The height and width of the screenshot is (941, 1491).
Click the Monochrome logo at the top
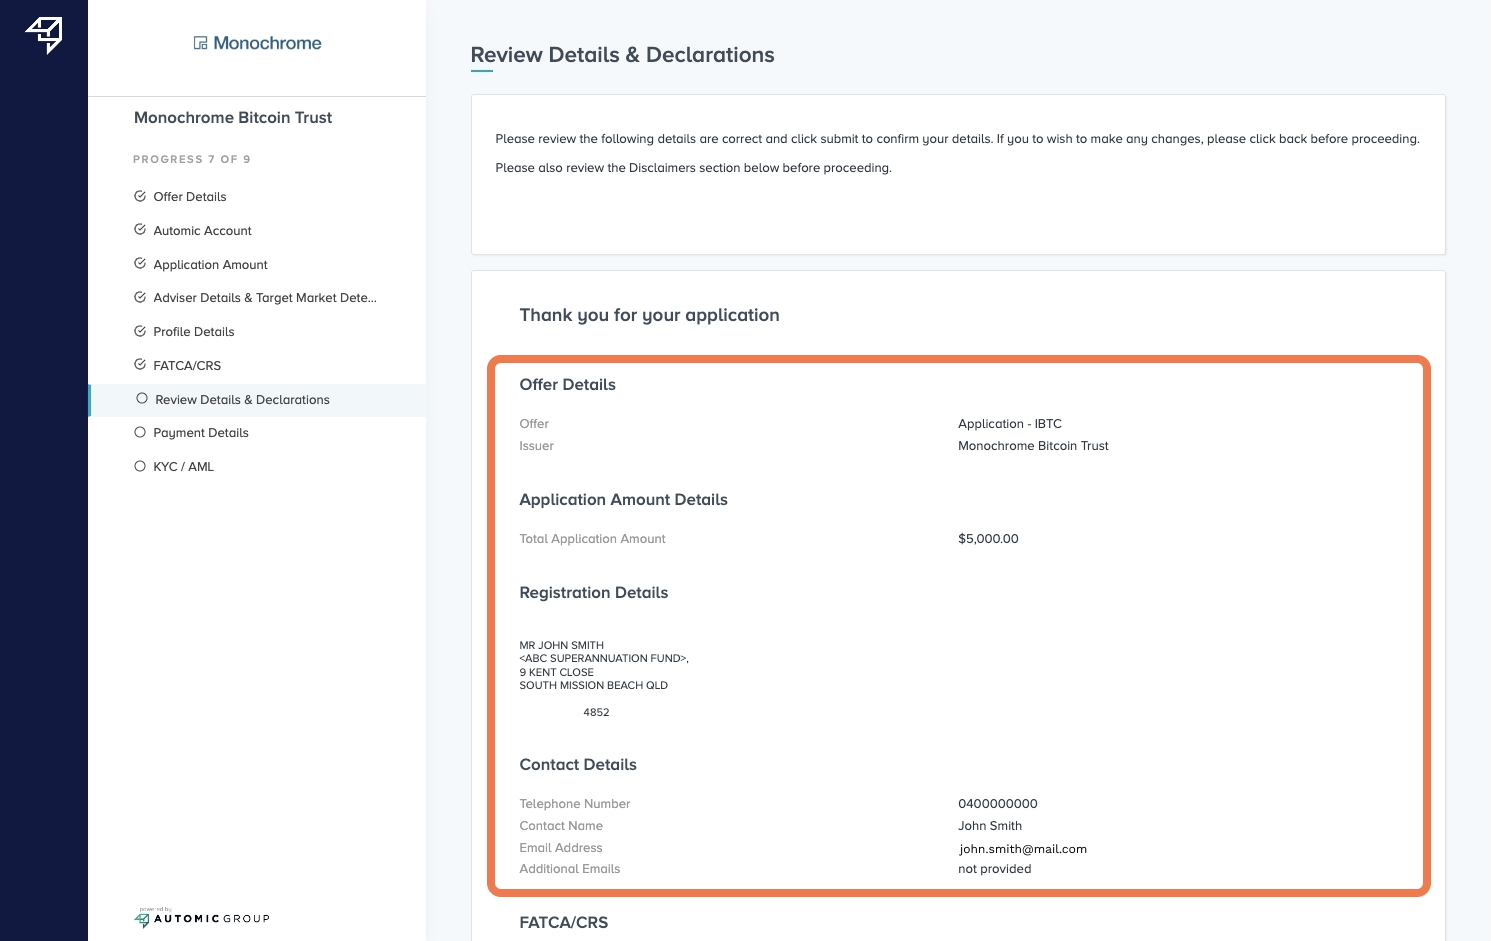pyautogui.click(x=258, y=43)
